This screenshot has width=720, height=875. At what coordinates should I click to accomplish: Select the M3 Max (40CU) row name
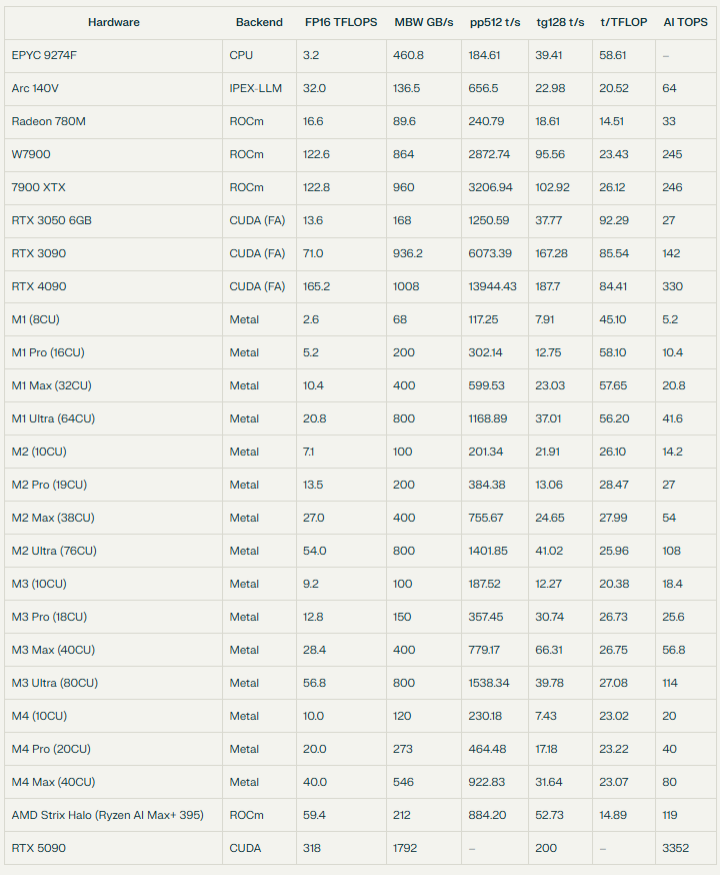point(53,650)
